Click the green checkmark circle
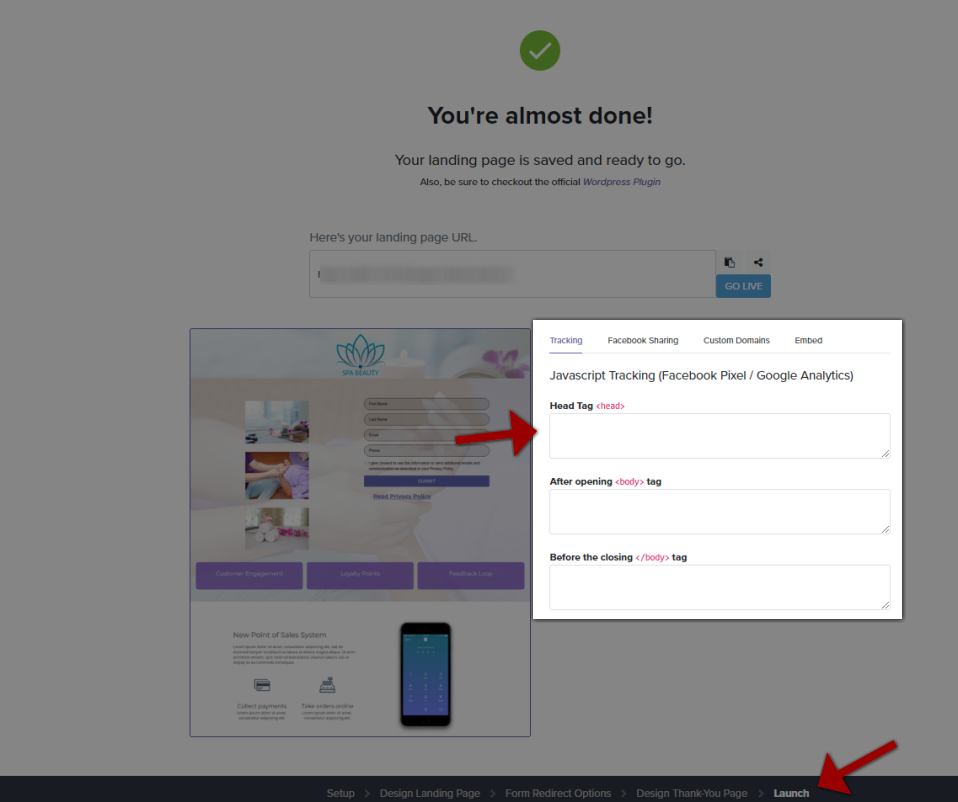Viewport: 958px width, 802px height. 539,51
